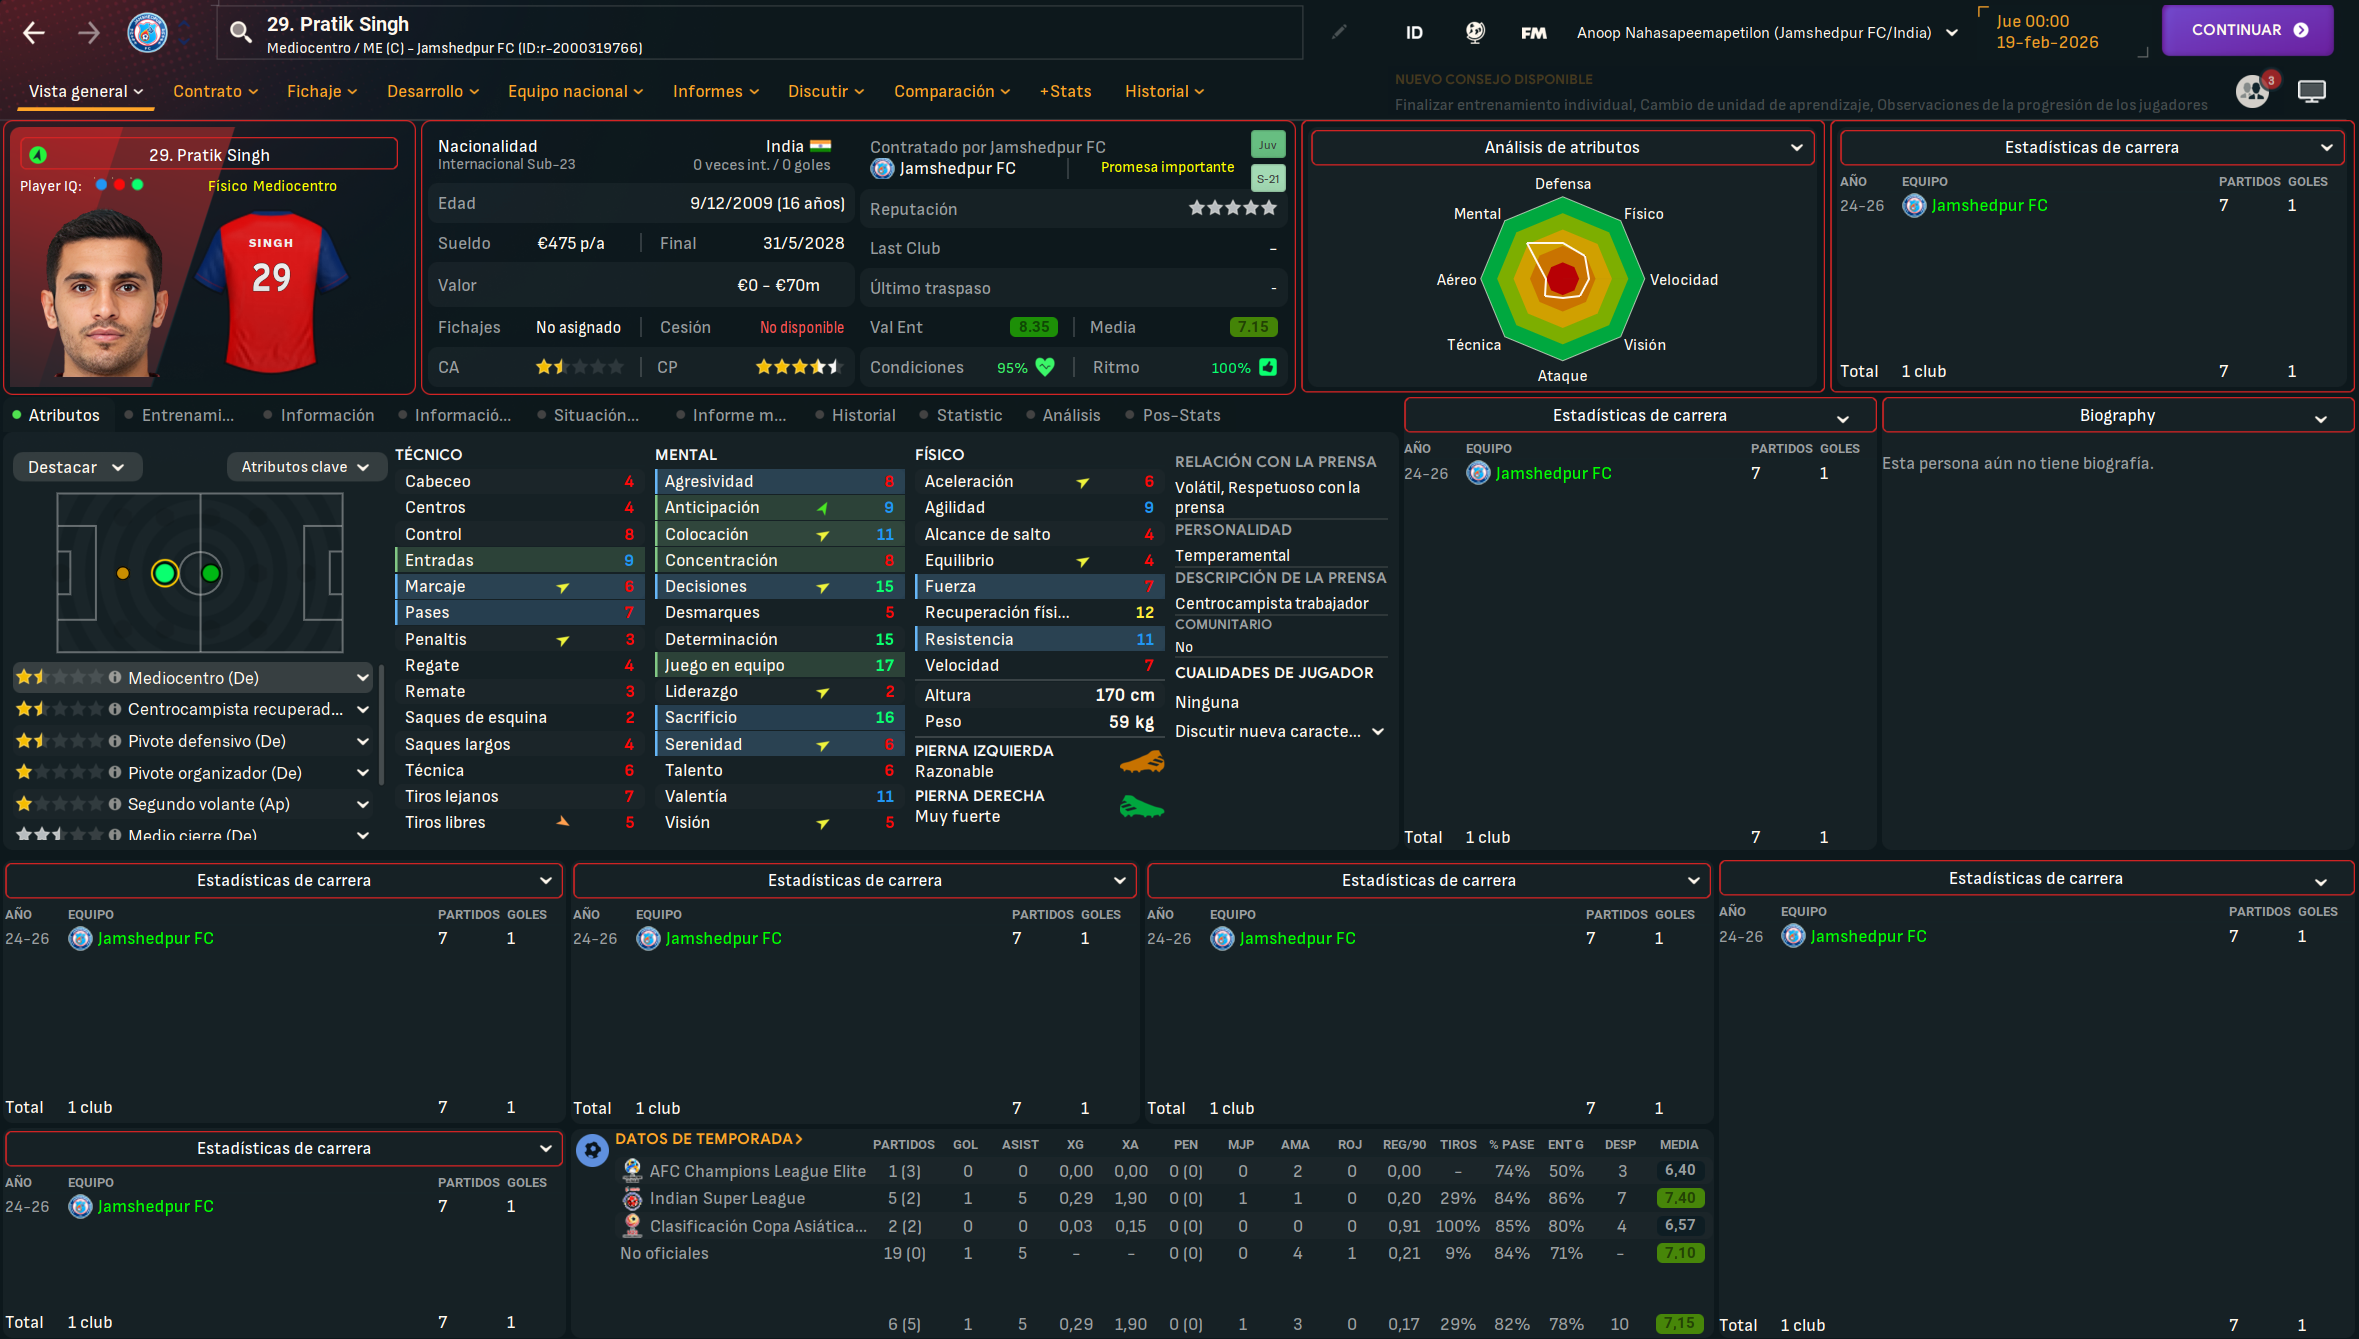2359x1339 pixels.
Task: Open the Informes menu
Action: coord(716,91)
